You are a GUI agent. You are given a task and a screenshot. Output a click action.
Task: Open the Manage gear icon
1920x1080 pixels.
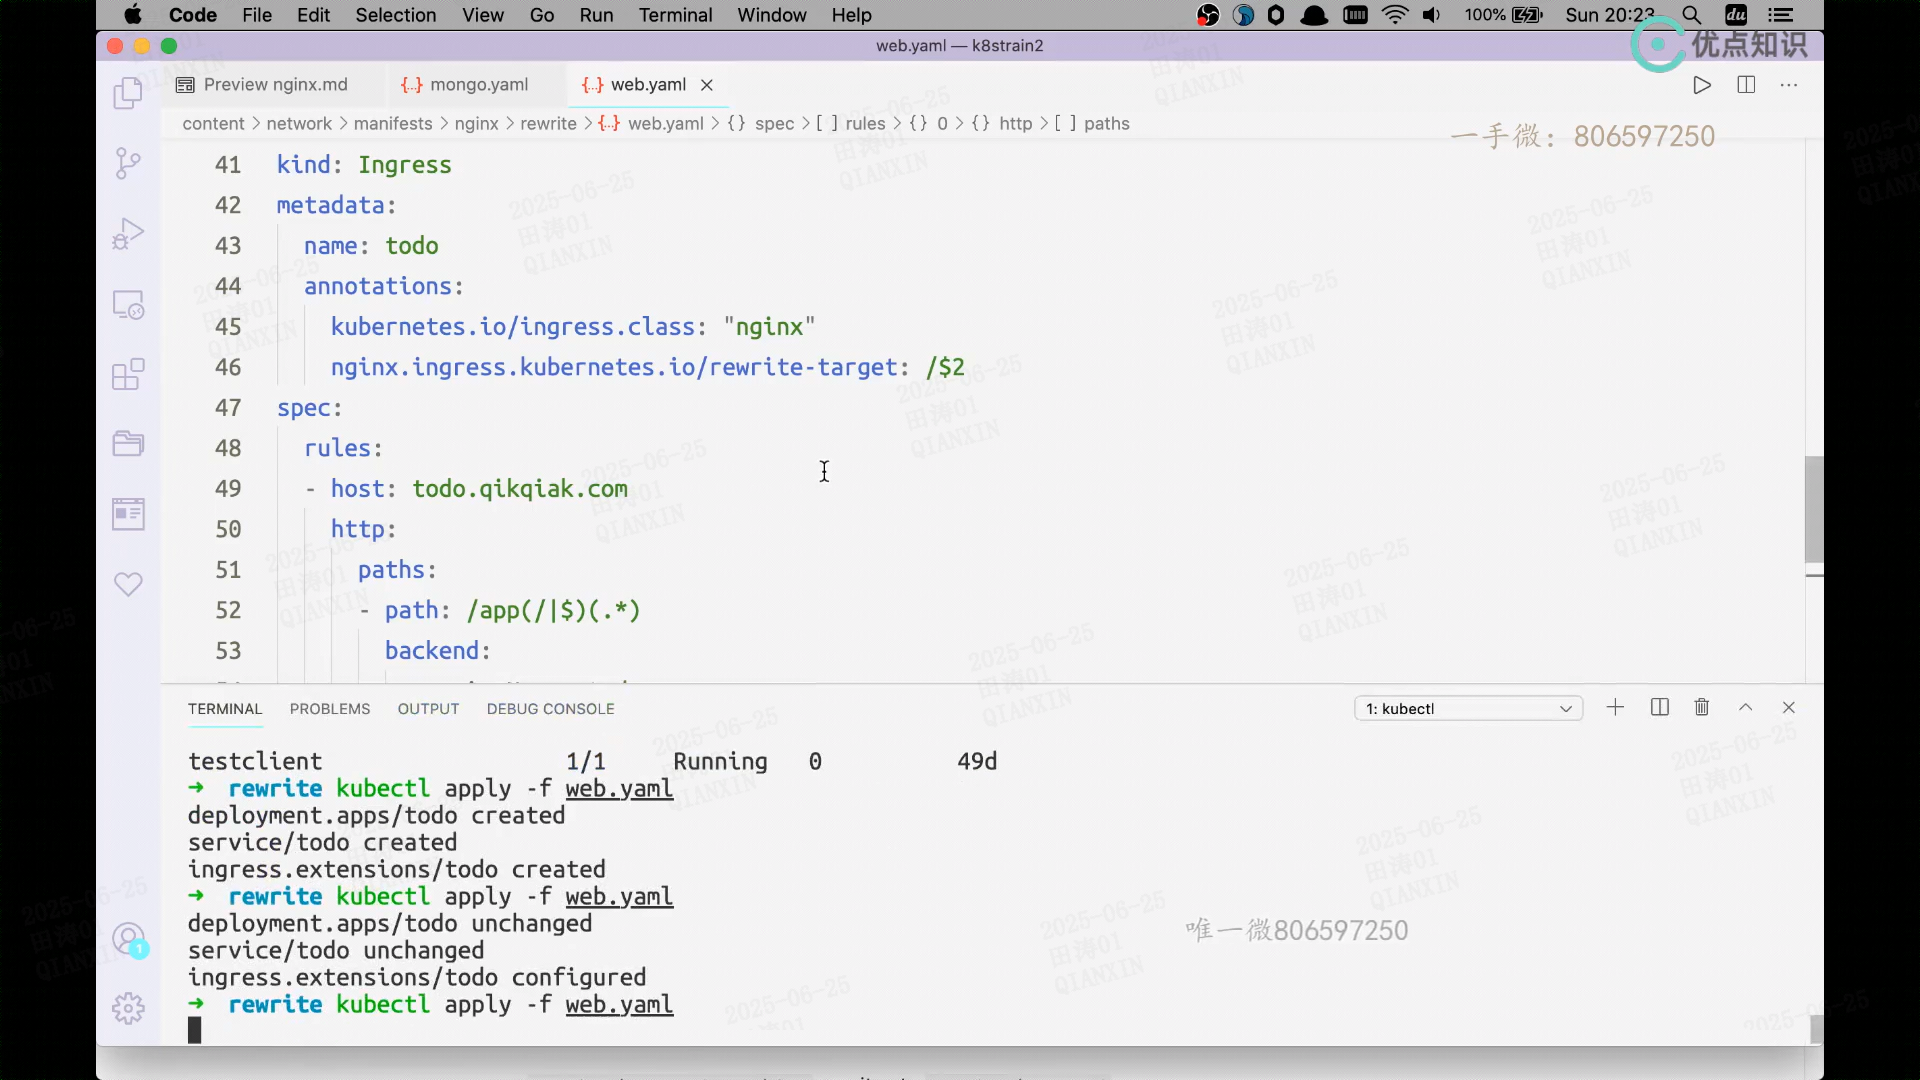click(128, 1008)
